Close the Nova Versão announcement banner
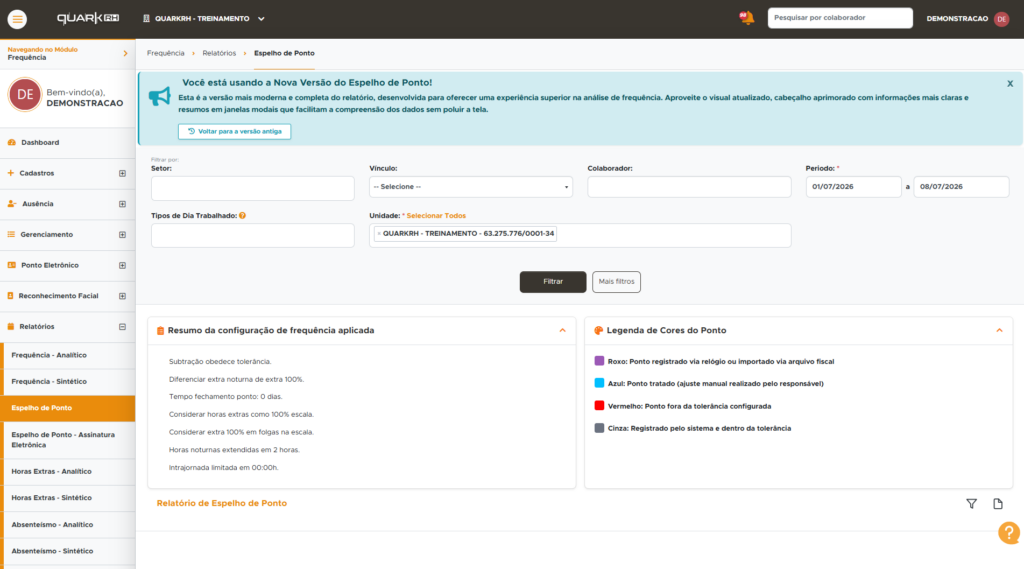1024x569 pixels. pyautogui.click(x=1010, y=84)
